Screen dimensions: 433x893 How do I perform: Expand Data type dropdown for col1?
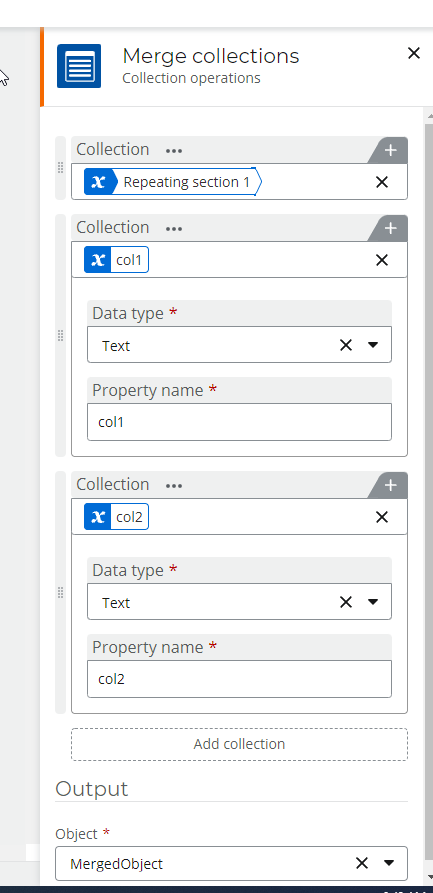tap(373, 345)
